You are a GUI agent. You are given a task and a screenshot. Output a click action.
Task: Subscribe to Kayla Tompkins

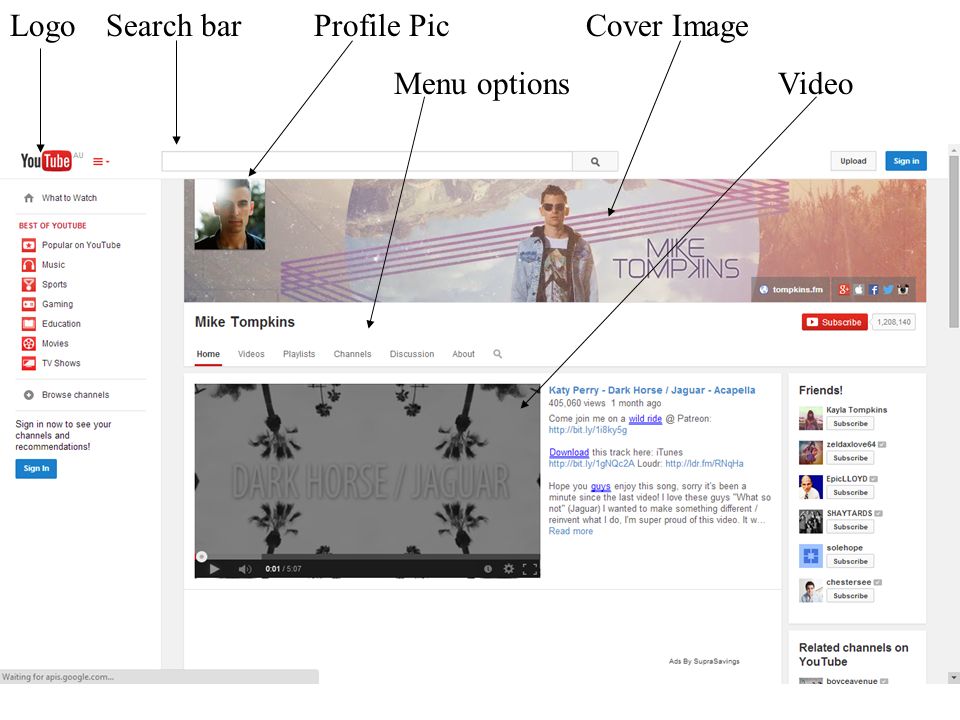click(850, 424)
